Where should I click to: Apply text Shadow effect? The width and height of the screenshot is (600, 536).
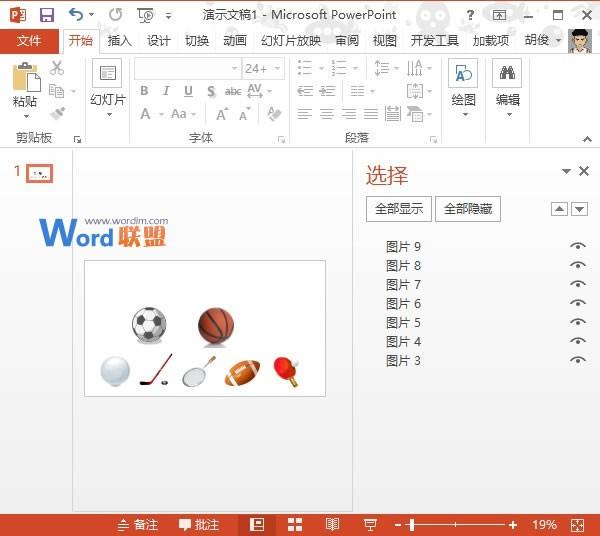pos(211,91)
